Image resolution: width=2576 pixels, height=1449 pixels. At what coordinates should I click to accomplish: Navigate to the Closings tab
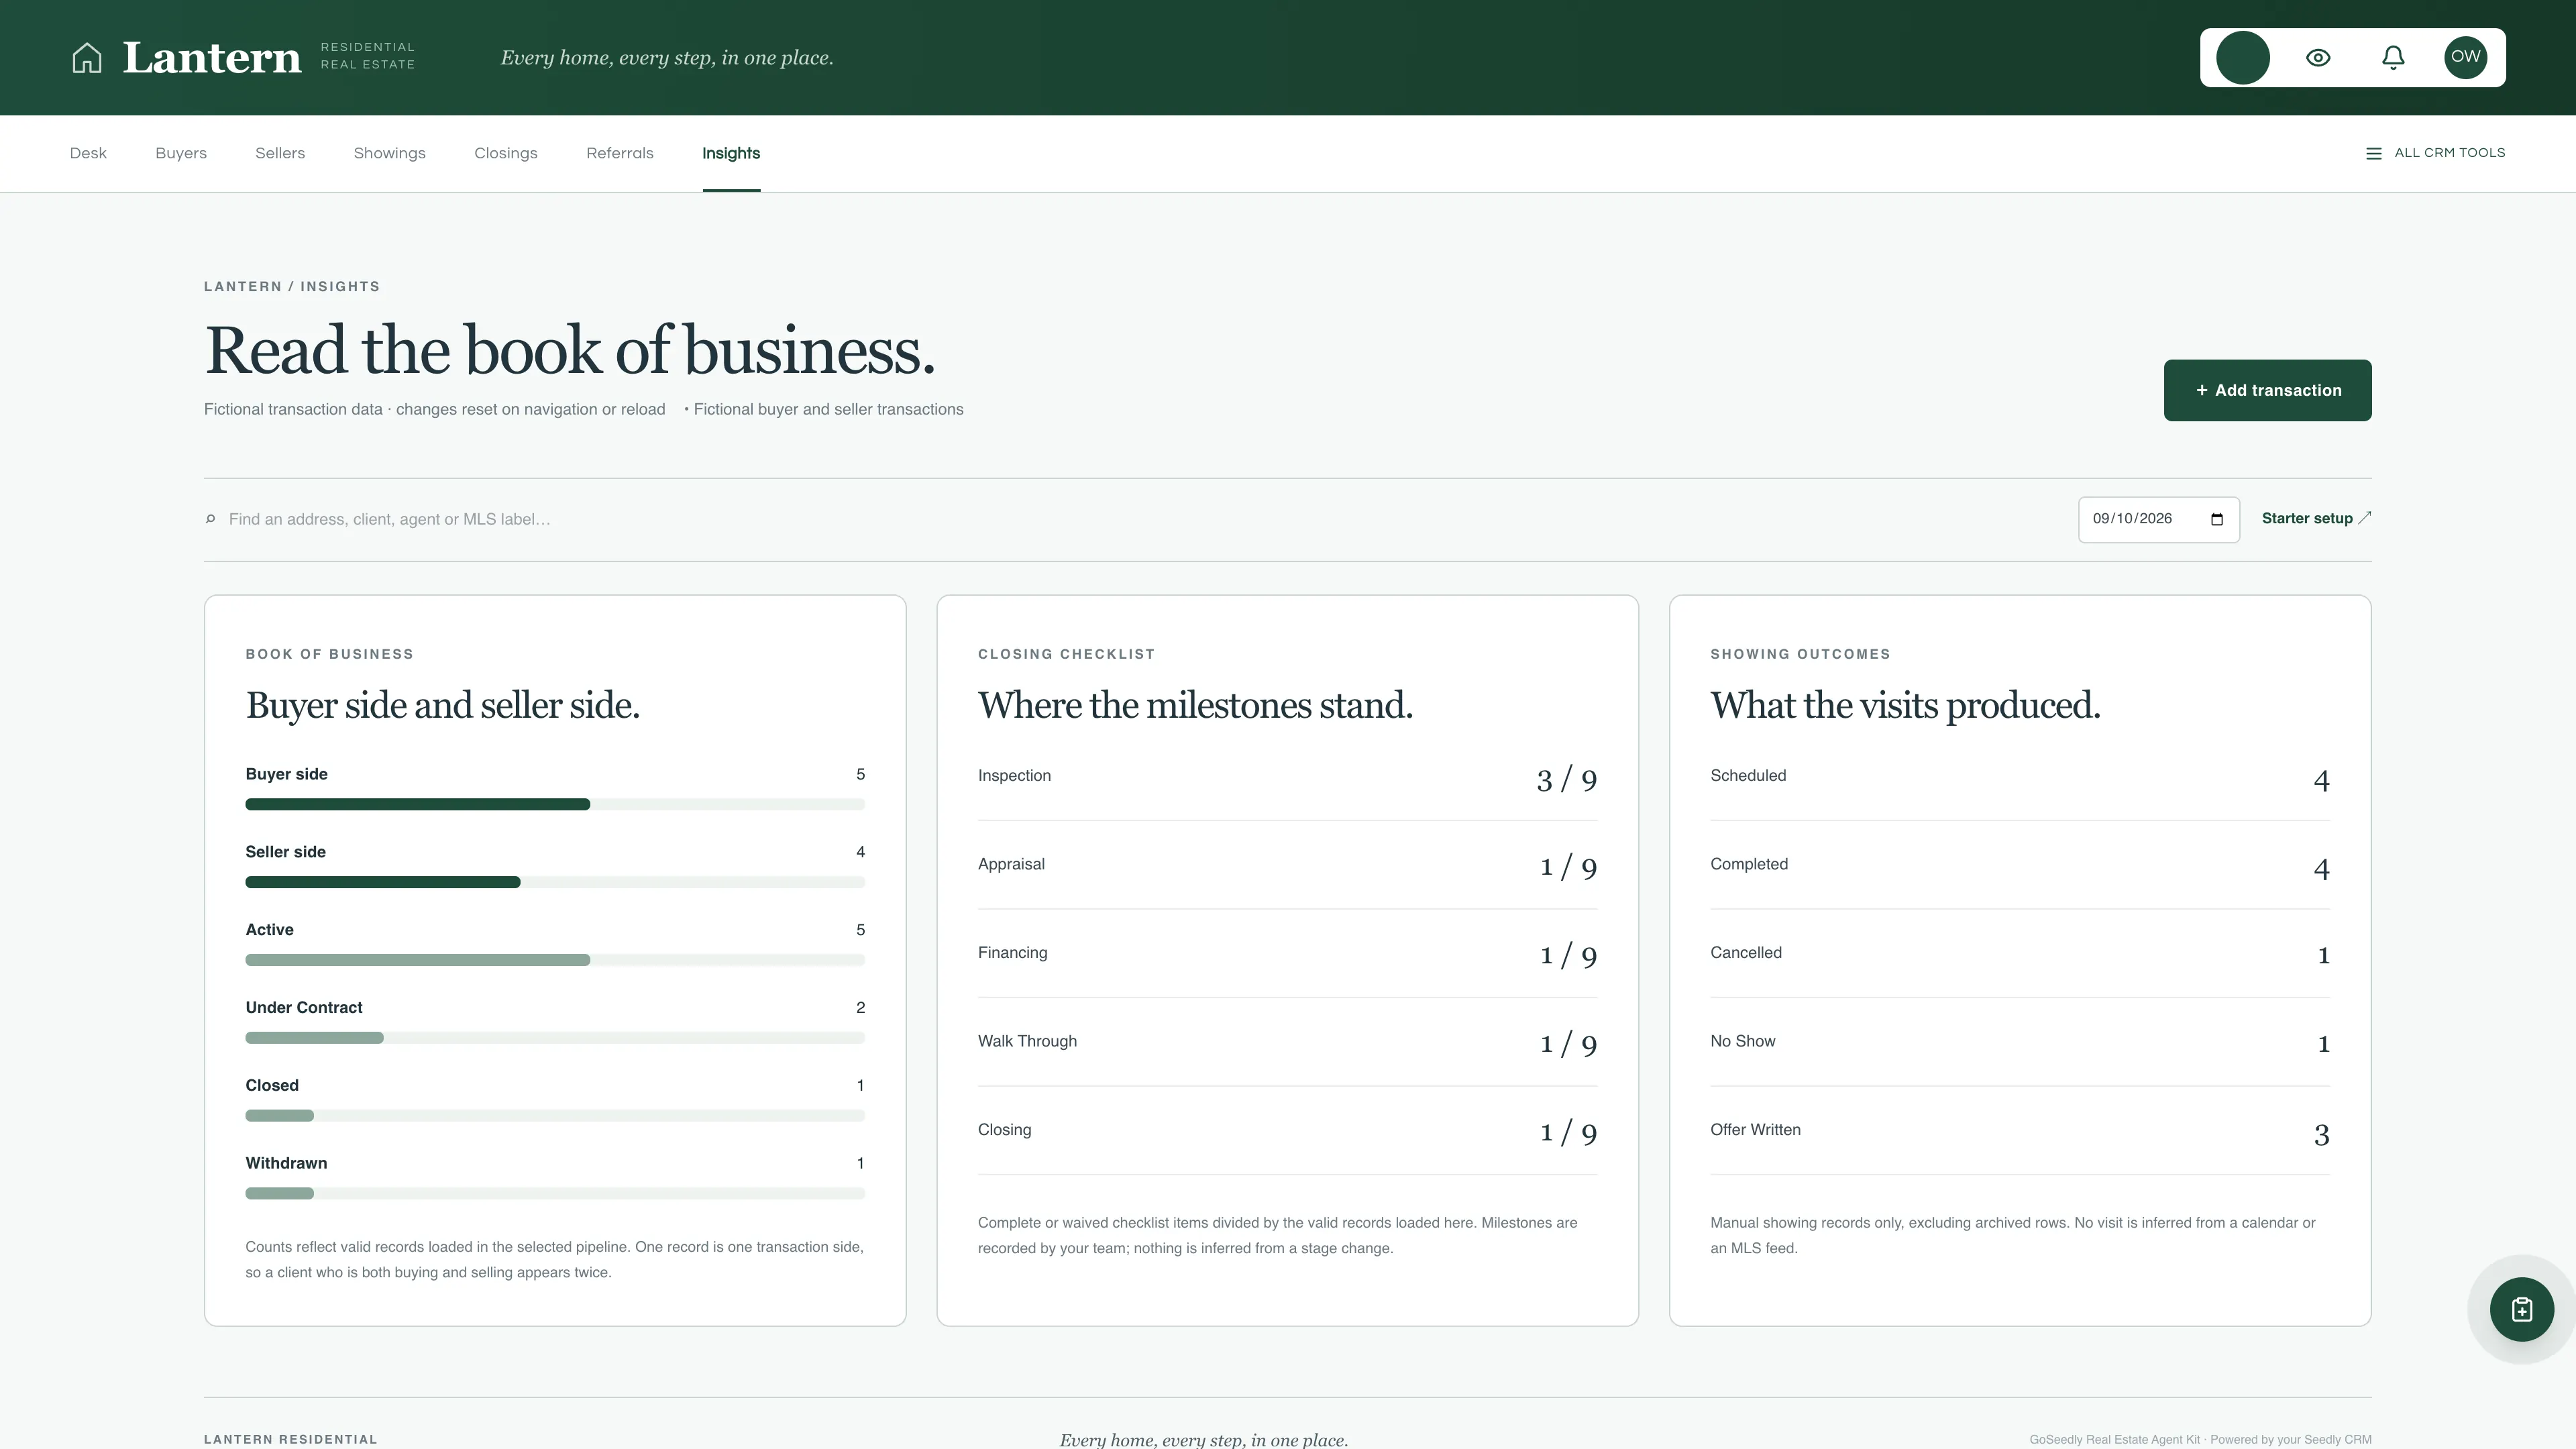coord(506,153)
